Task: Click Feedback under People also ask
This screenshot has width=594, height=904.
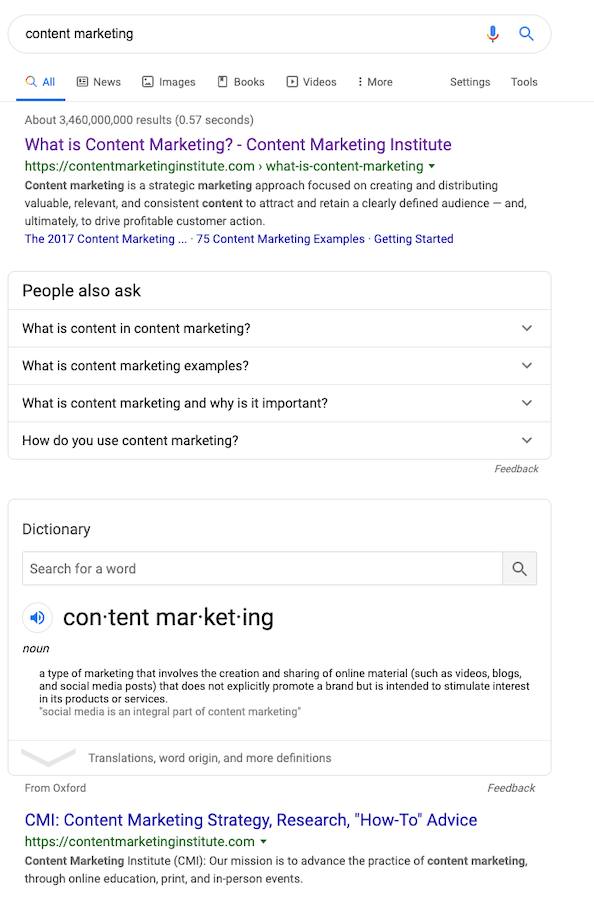Action: 516,468
